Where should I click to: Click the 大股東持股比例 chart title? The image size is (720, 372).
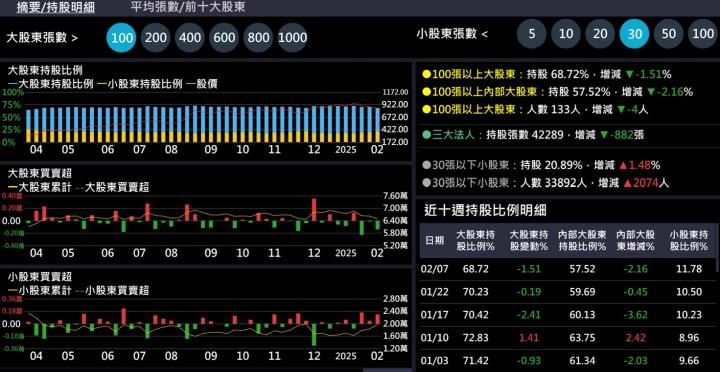click(x=45, y=71)
